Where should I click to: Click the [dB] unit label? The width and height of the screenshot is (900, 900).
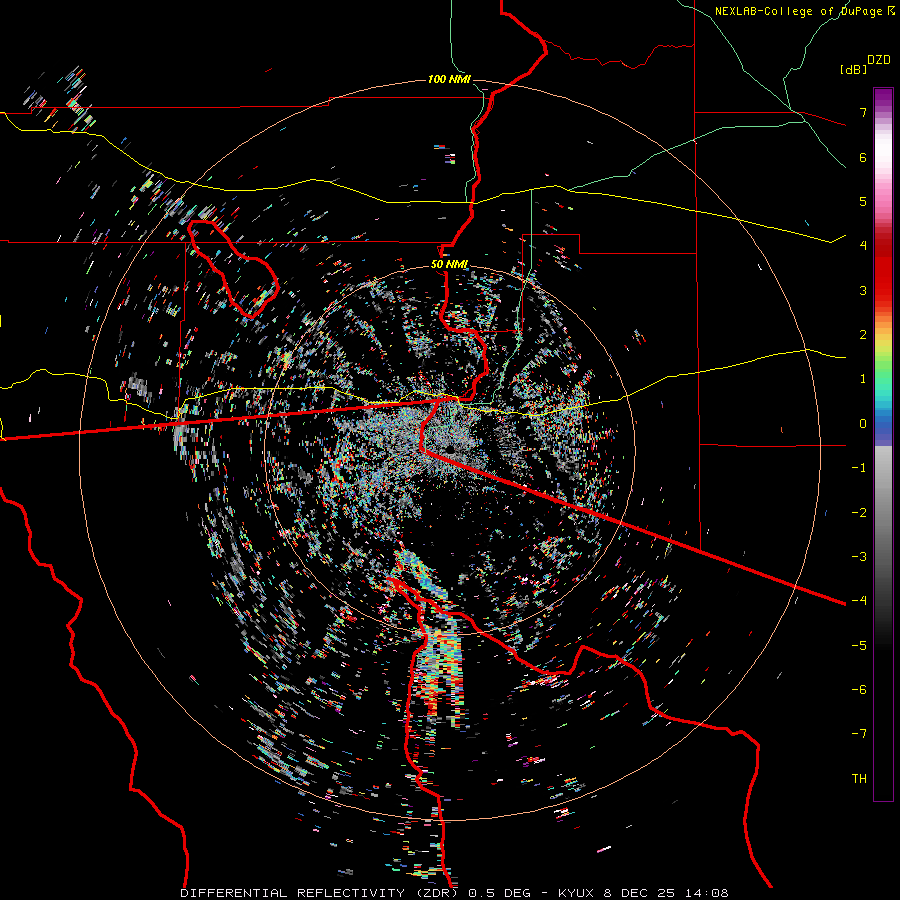point(854,70)
